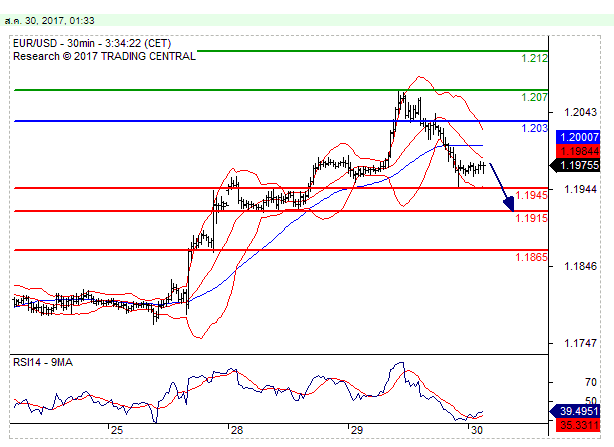
Task: Click the red RSI value tag 35.3311
Action: point(578,425)
